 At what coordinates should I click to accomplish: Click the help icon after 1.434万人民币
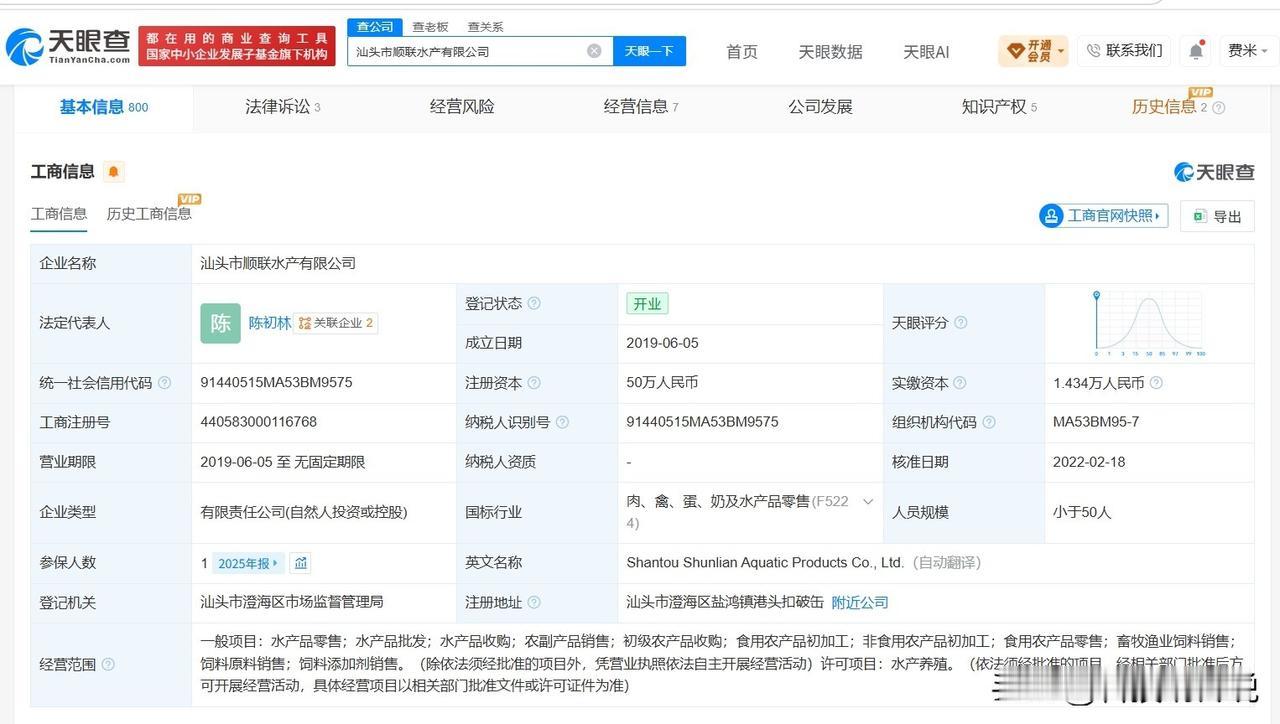(1156, 383)
